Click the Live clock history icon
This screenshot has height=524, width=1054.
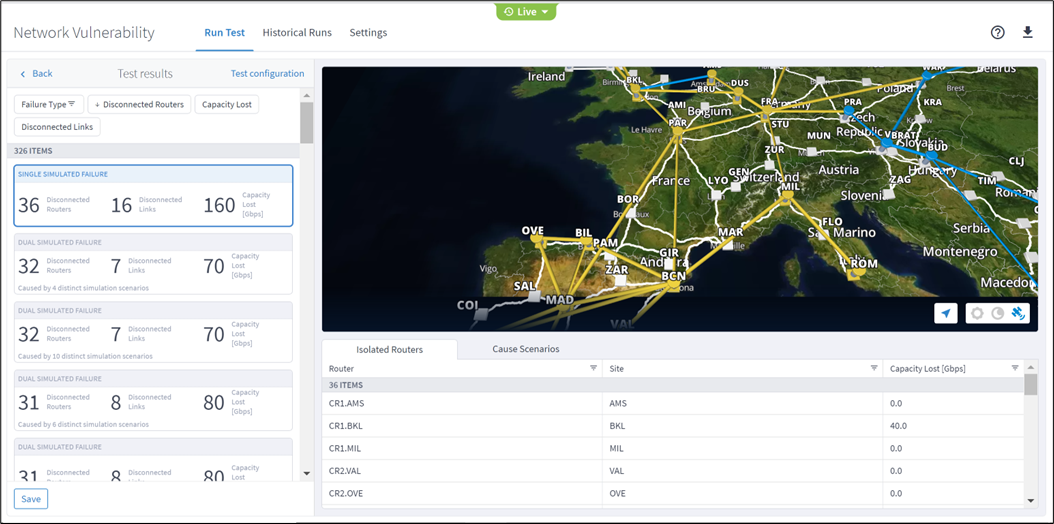[x=509, y=12]
